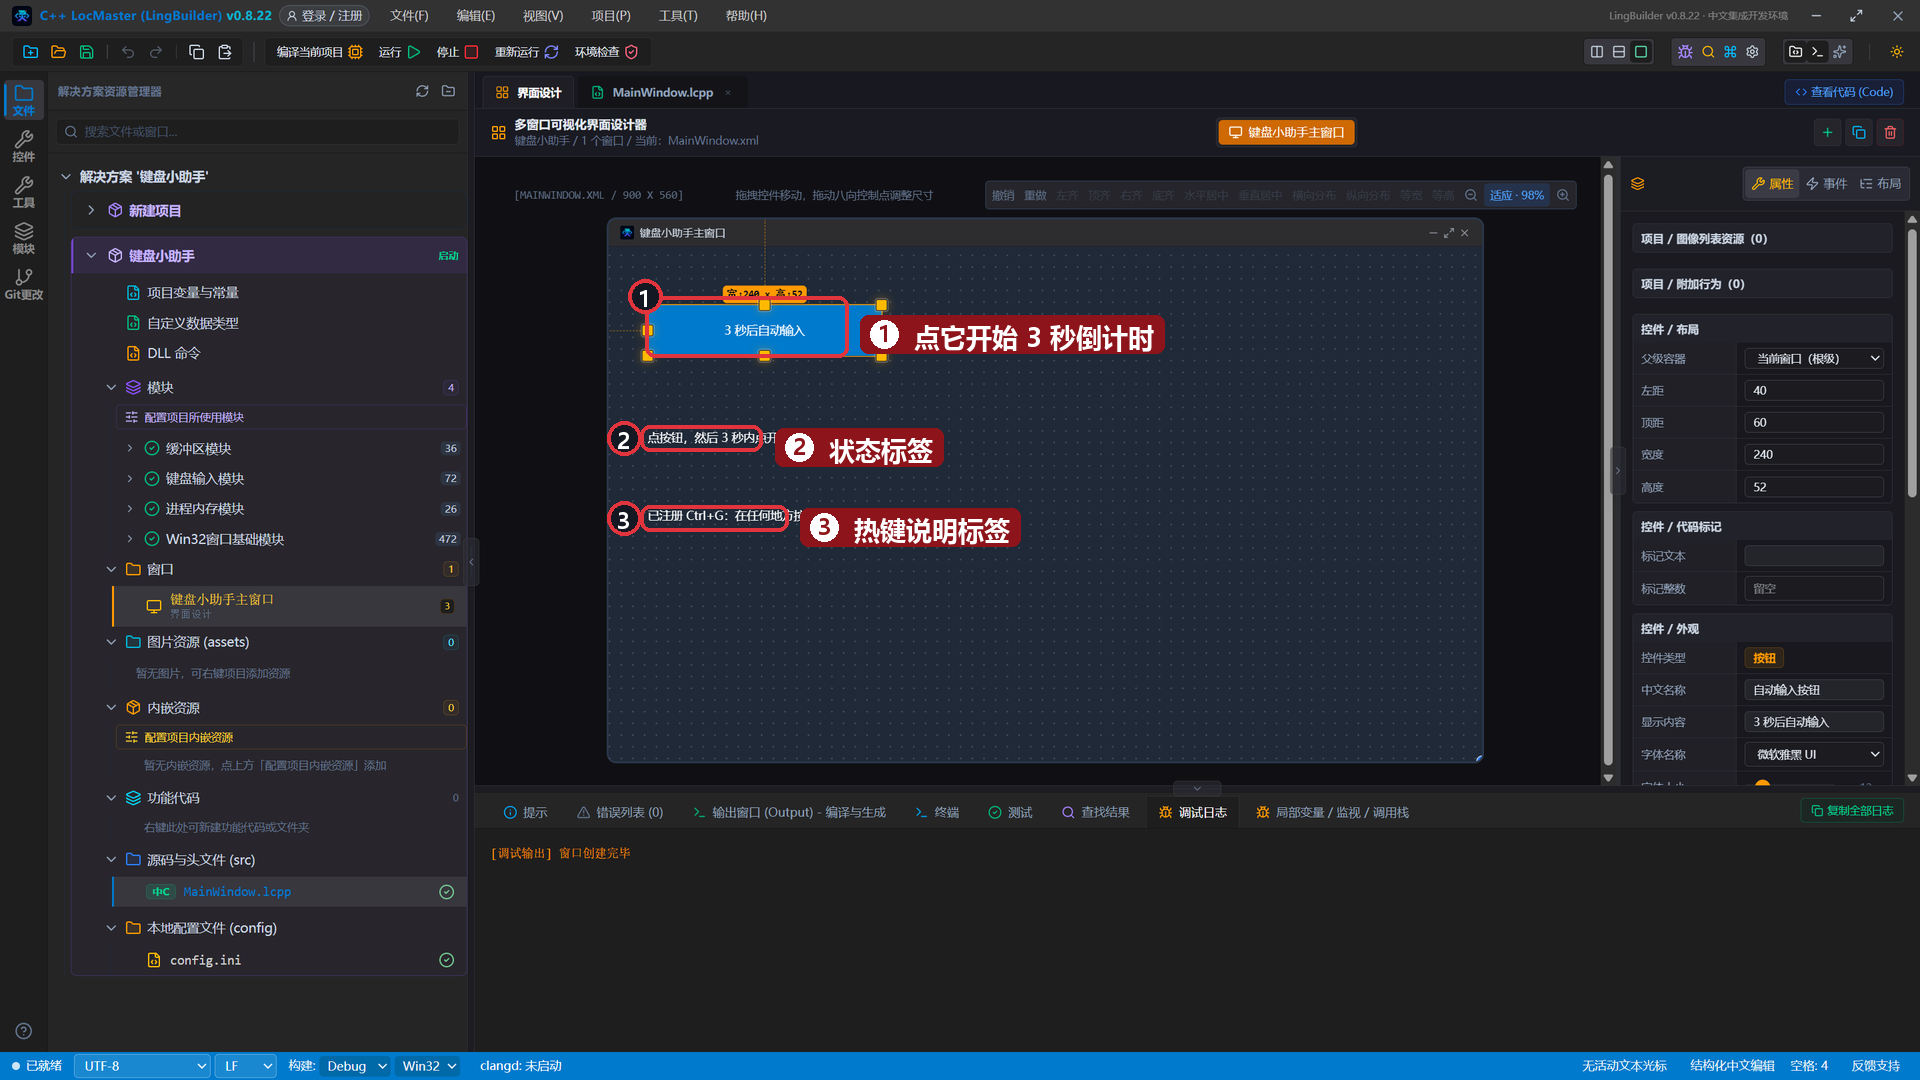Viewport: 1920px width, 1080px height.
Task: Zoom in the designer canvas
Action: (x=1563, y=195)
